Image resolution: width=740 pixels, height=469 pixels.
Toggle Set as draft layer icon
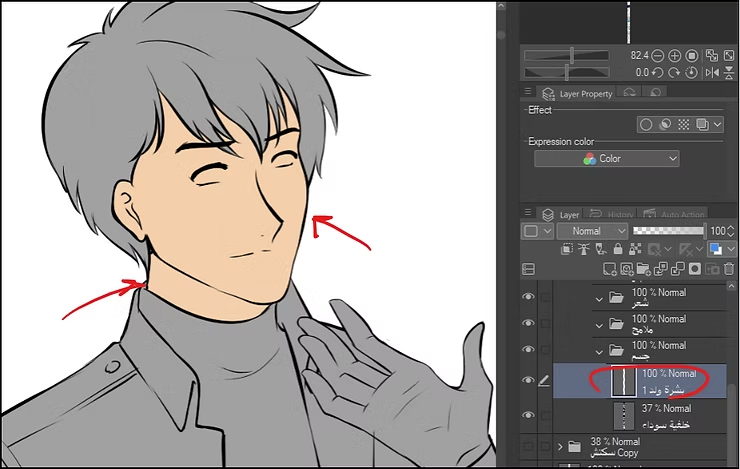point(601,249)
